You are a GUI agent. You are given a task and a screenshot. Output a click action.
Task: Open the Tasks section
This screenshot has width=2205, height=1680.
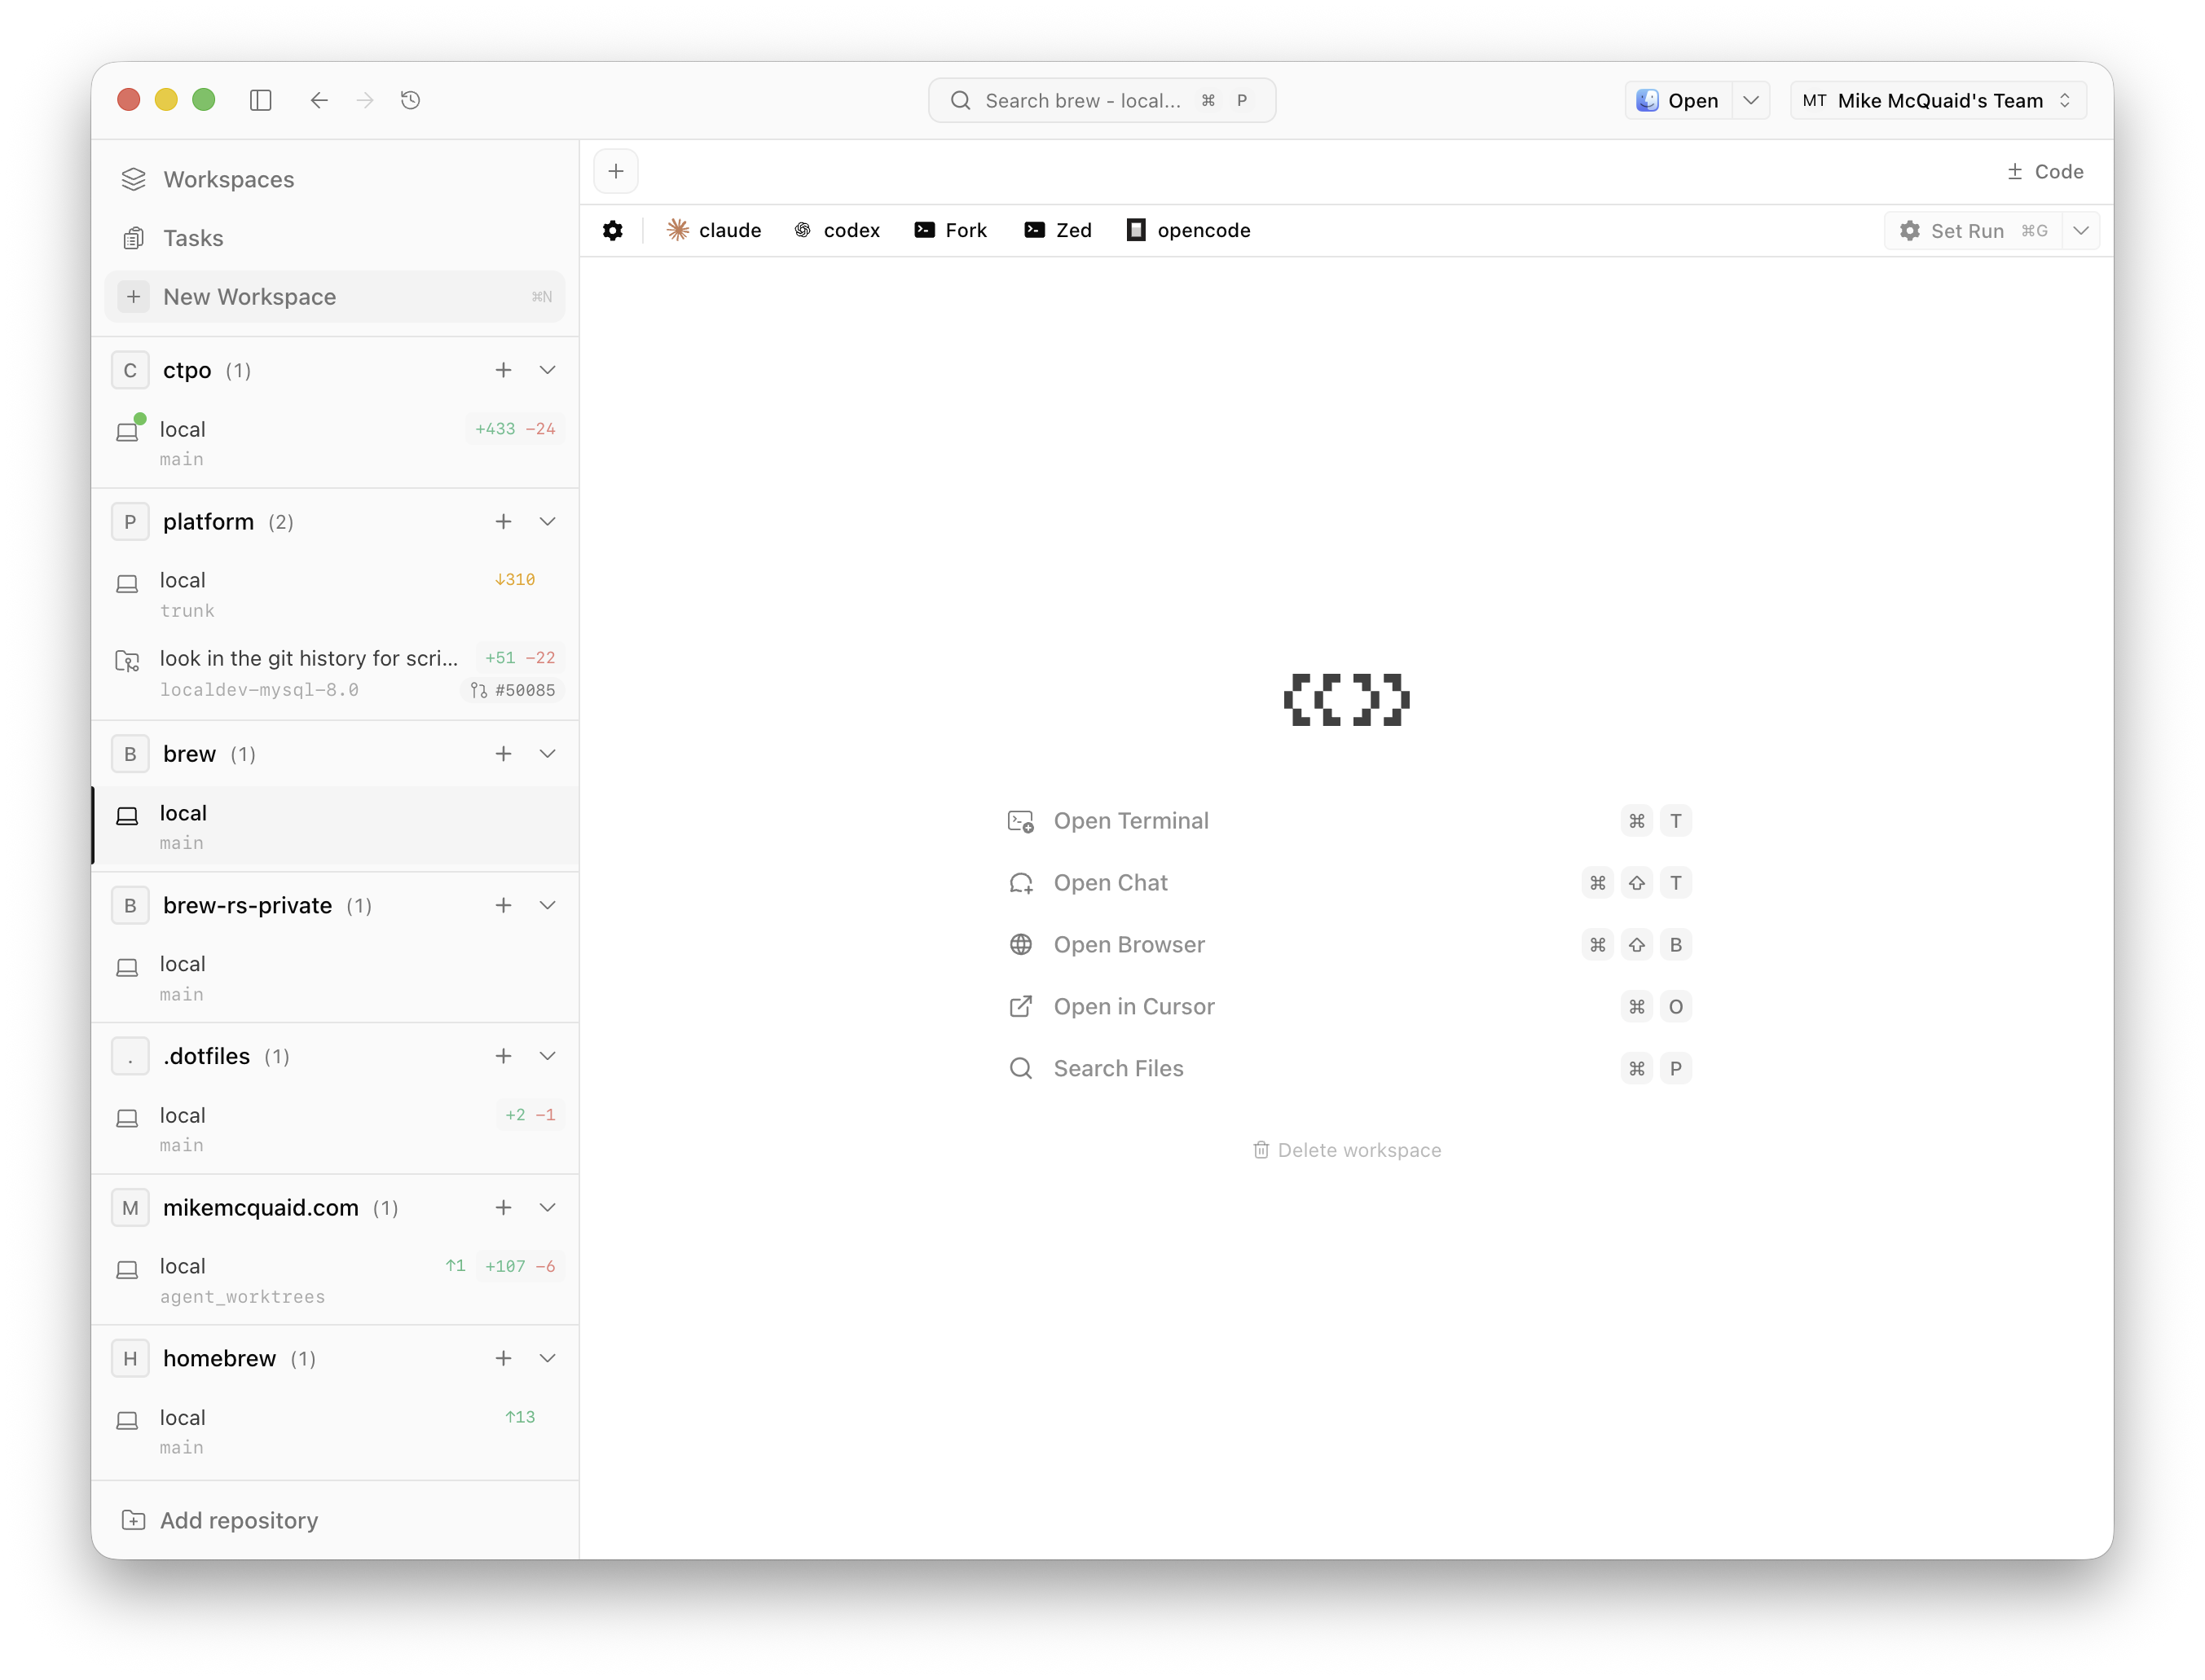193,238
